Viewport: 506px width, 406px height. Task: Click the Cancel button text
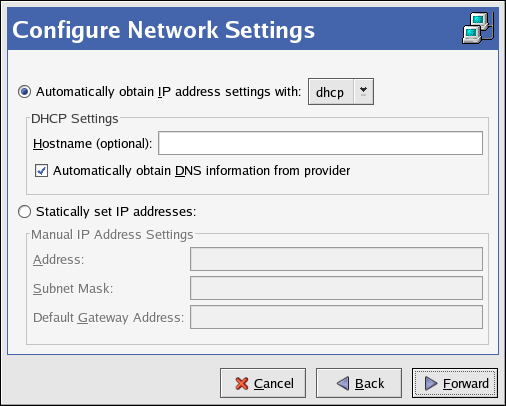[x=274, y=384]
